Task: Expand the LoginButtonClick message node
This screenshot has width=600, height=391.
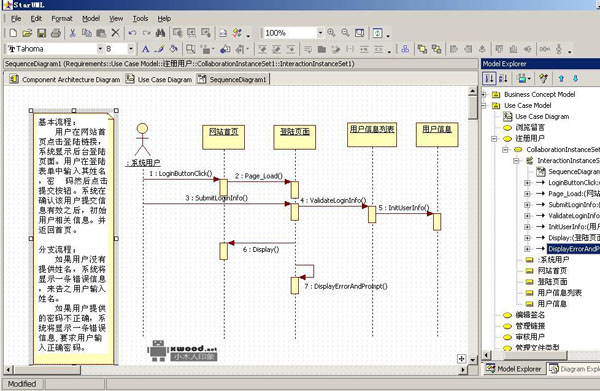Action: click(527, 183)
